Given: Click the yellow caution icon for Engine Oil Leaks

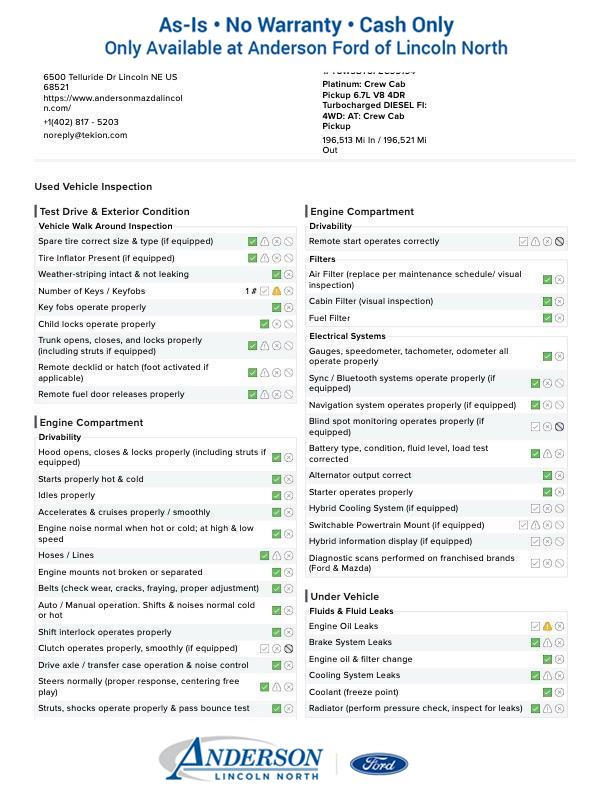Looking at the screenshot, I should (547, 627).
